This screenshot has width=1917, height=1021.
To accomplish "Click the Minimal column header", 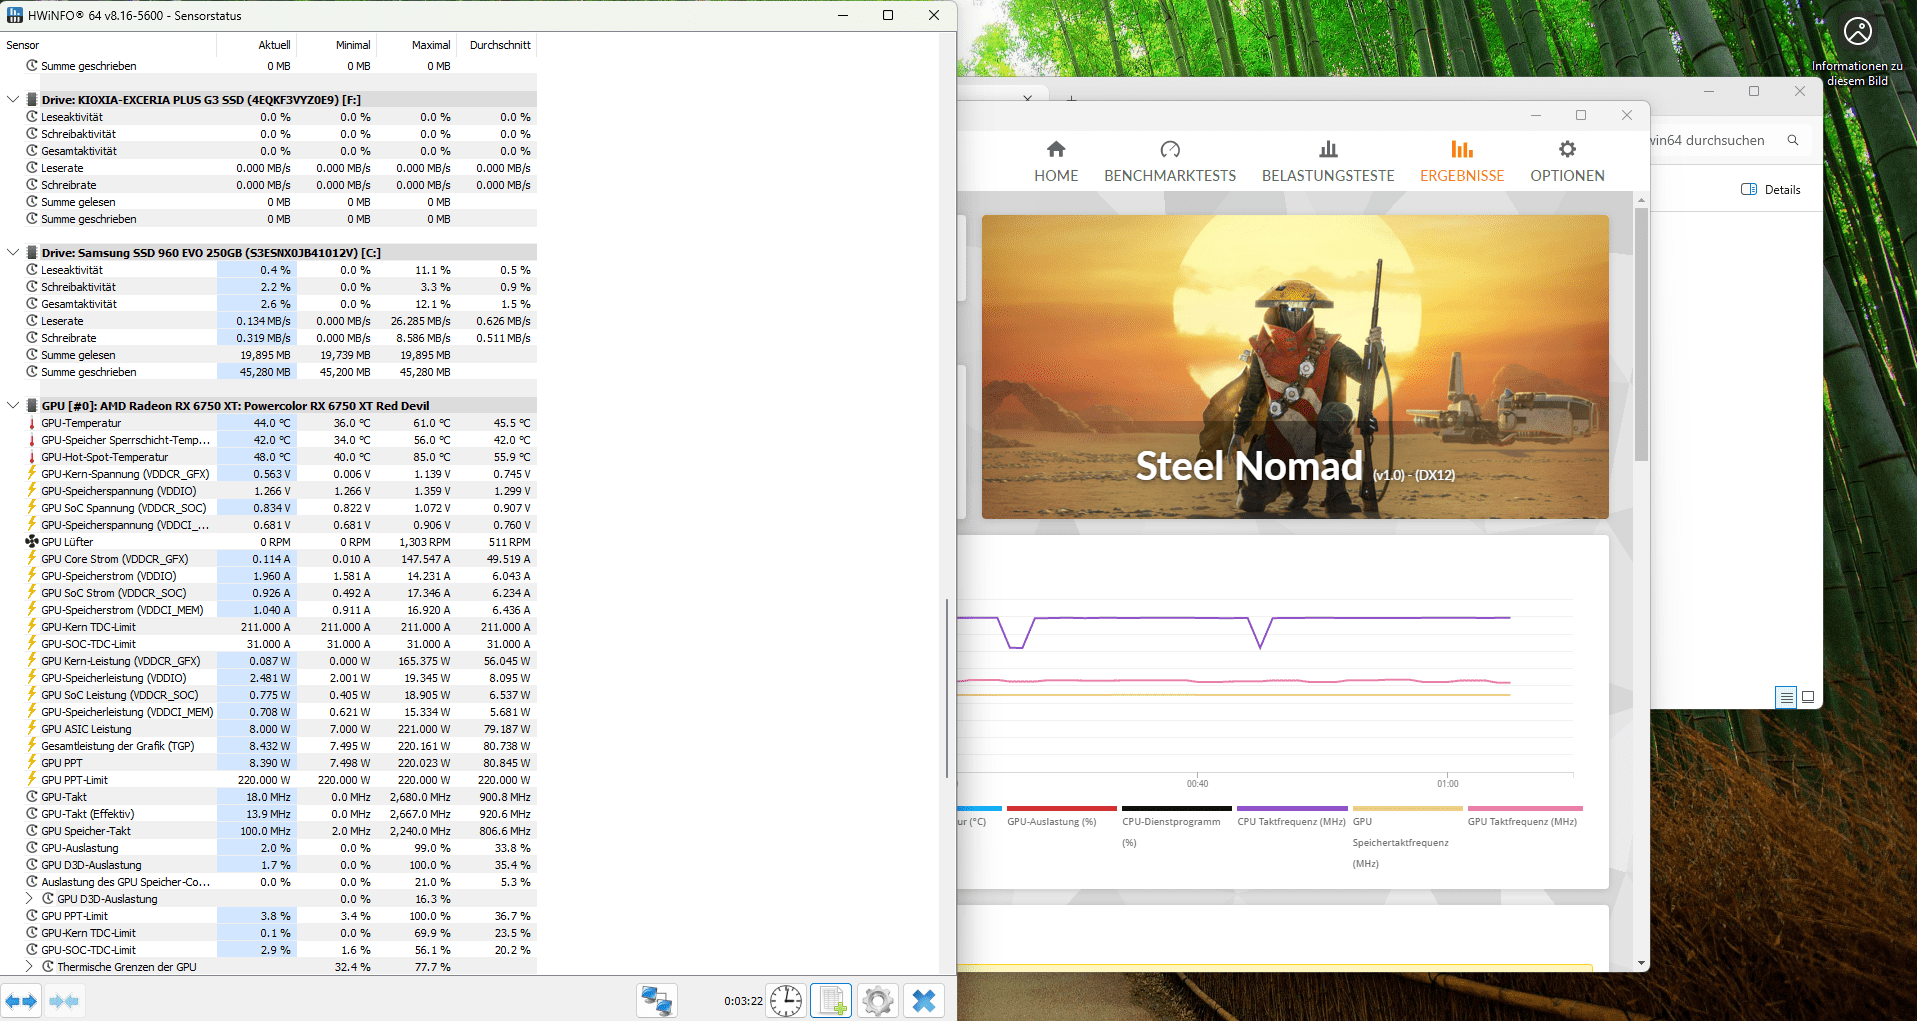I will point(337,45).
